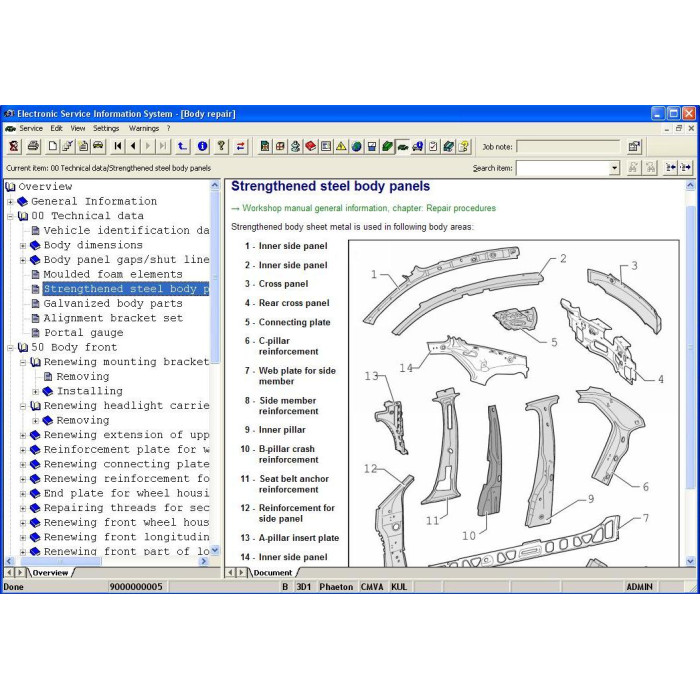Open the View menu

[78, 128]
